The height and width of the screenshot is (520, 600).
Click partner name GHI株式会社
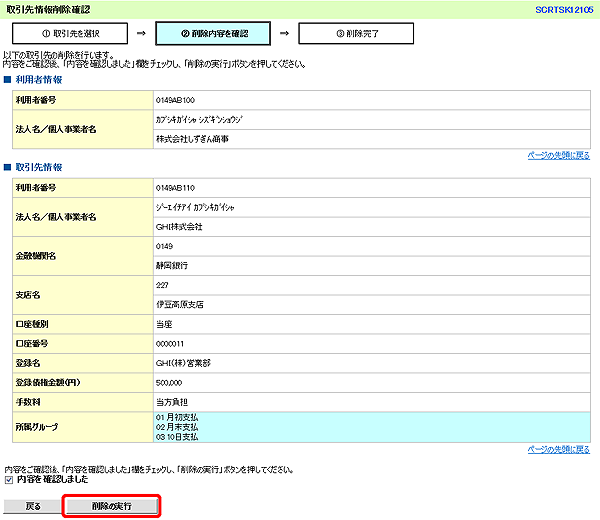(179, 227)
